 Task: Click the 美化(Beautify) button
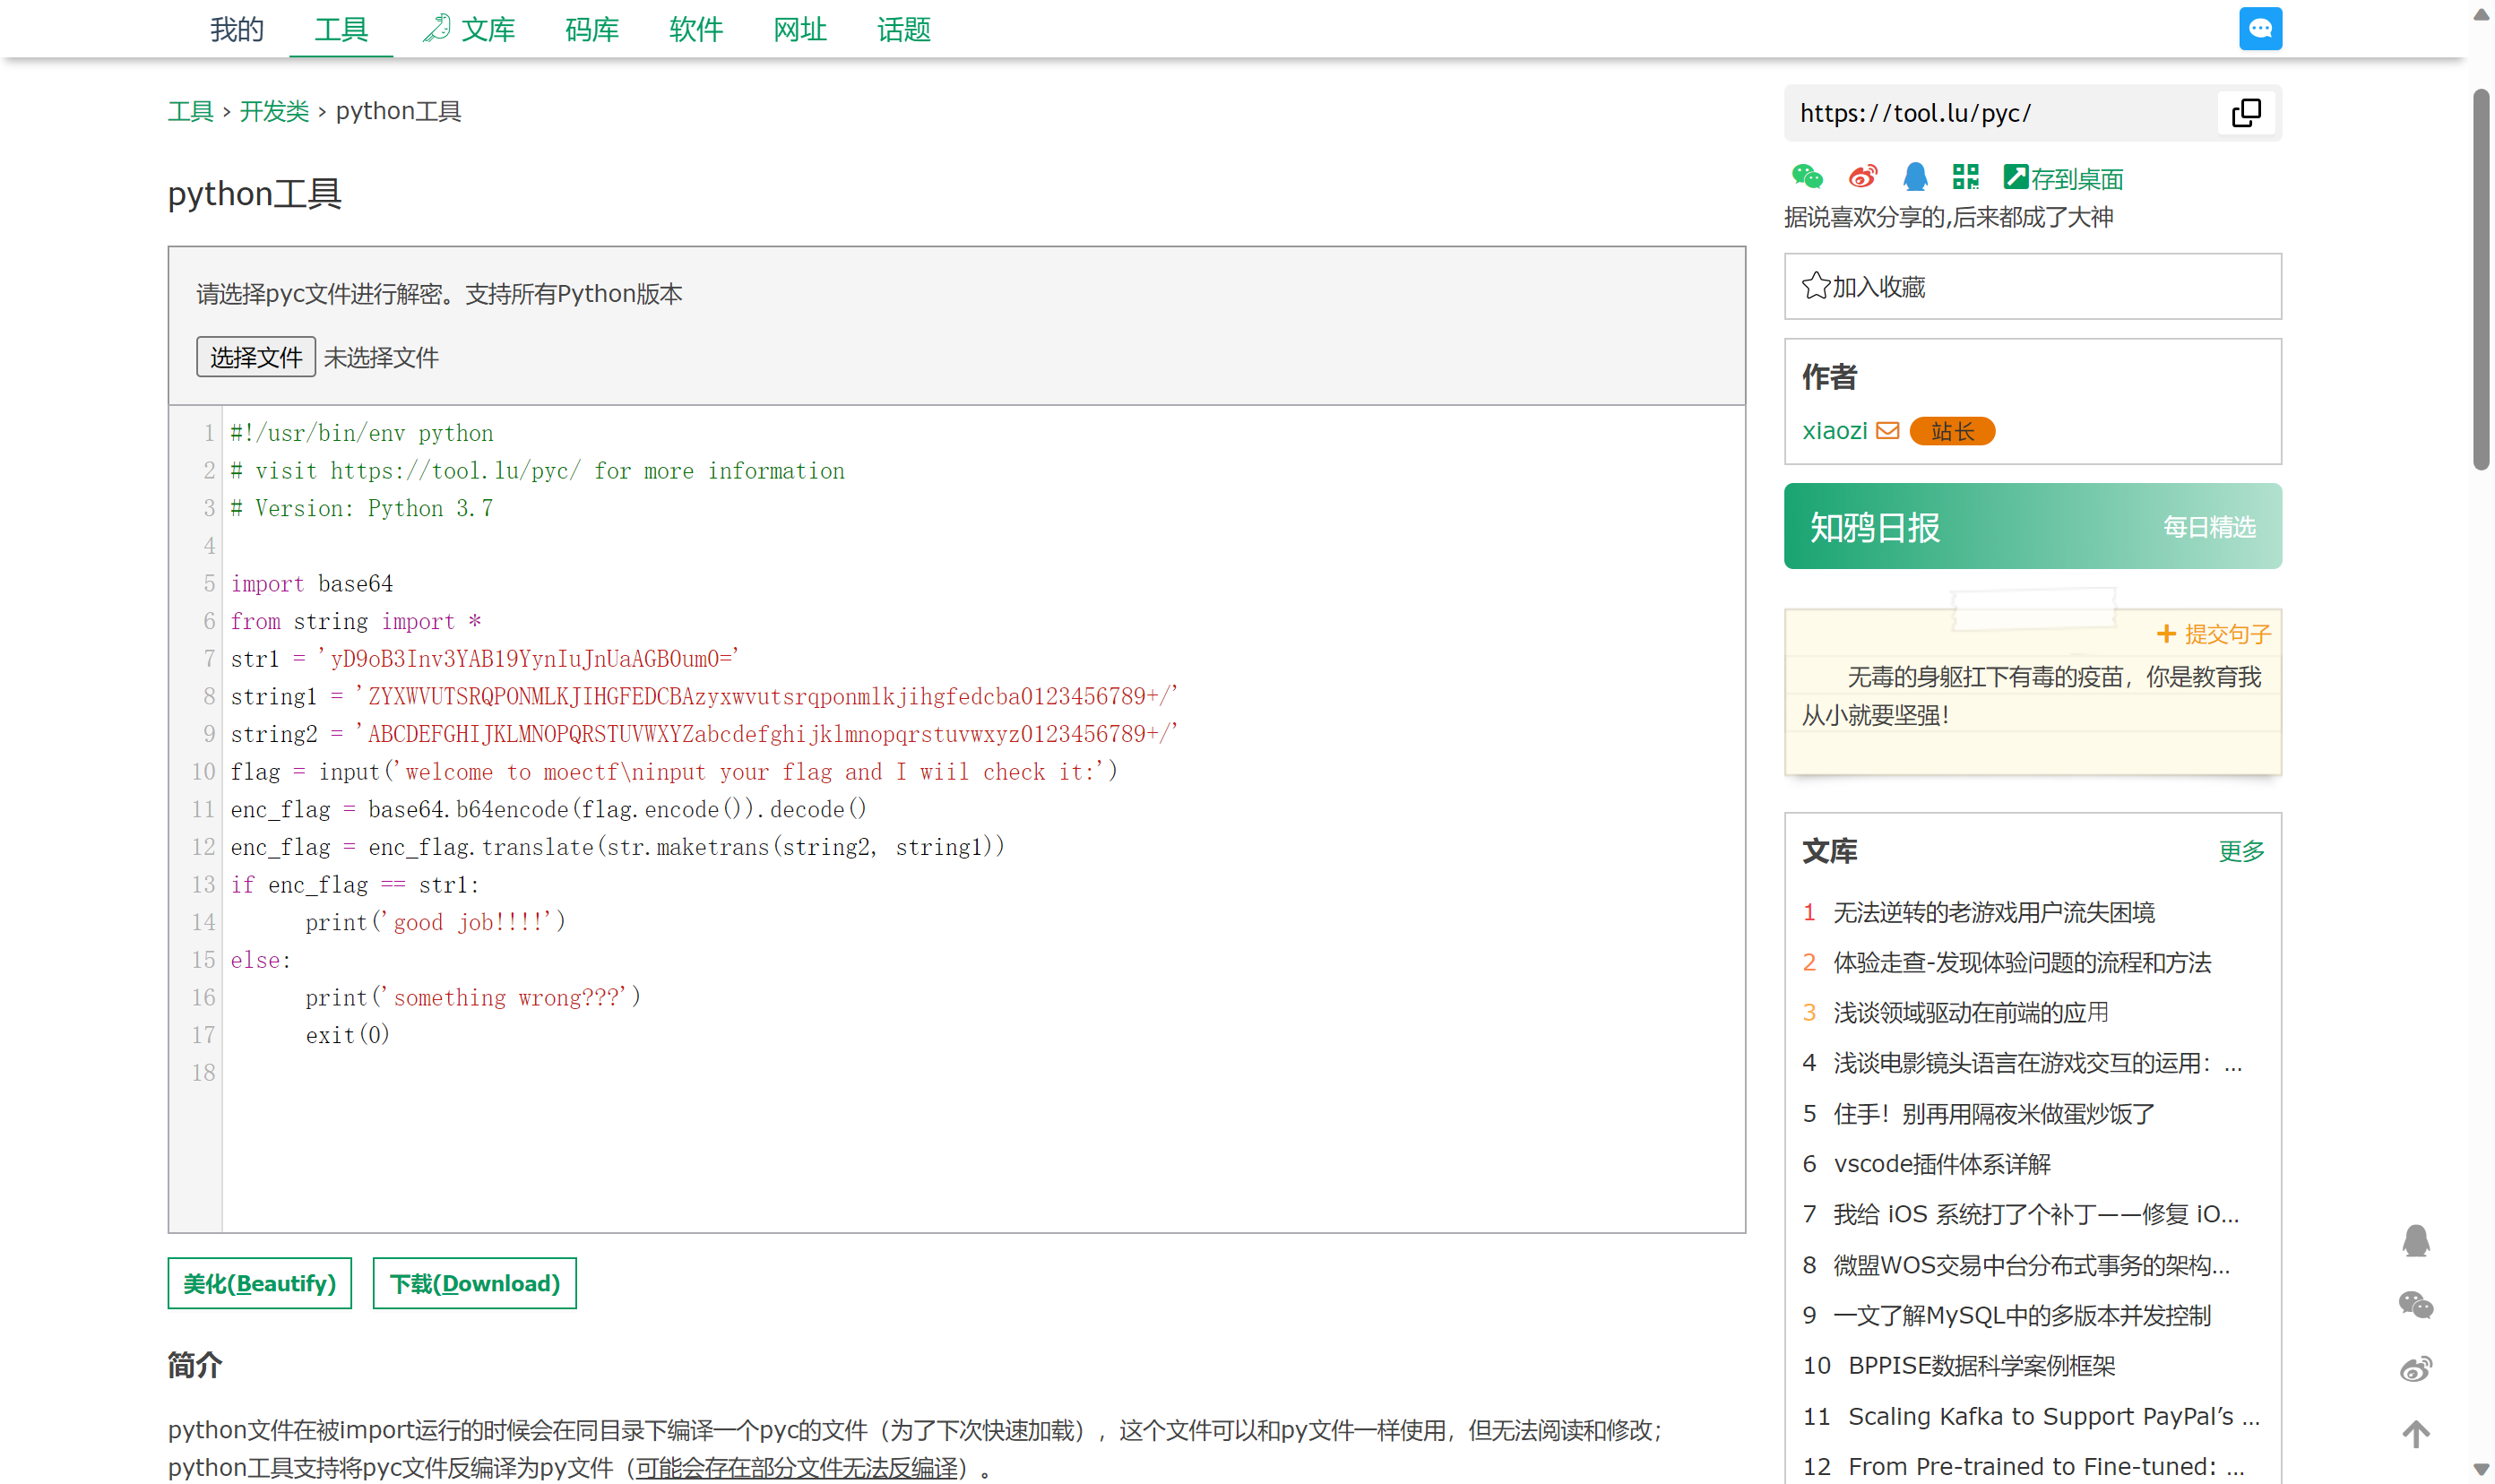(259, 1283)
